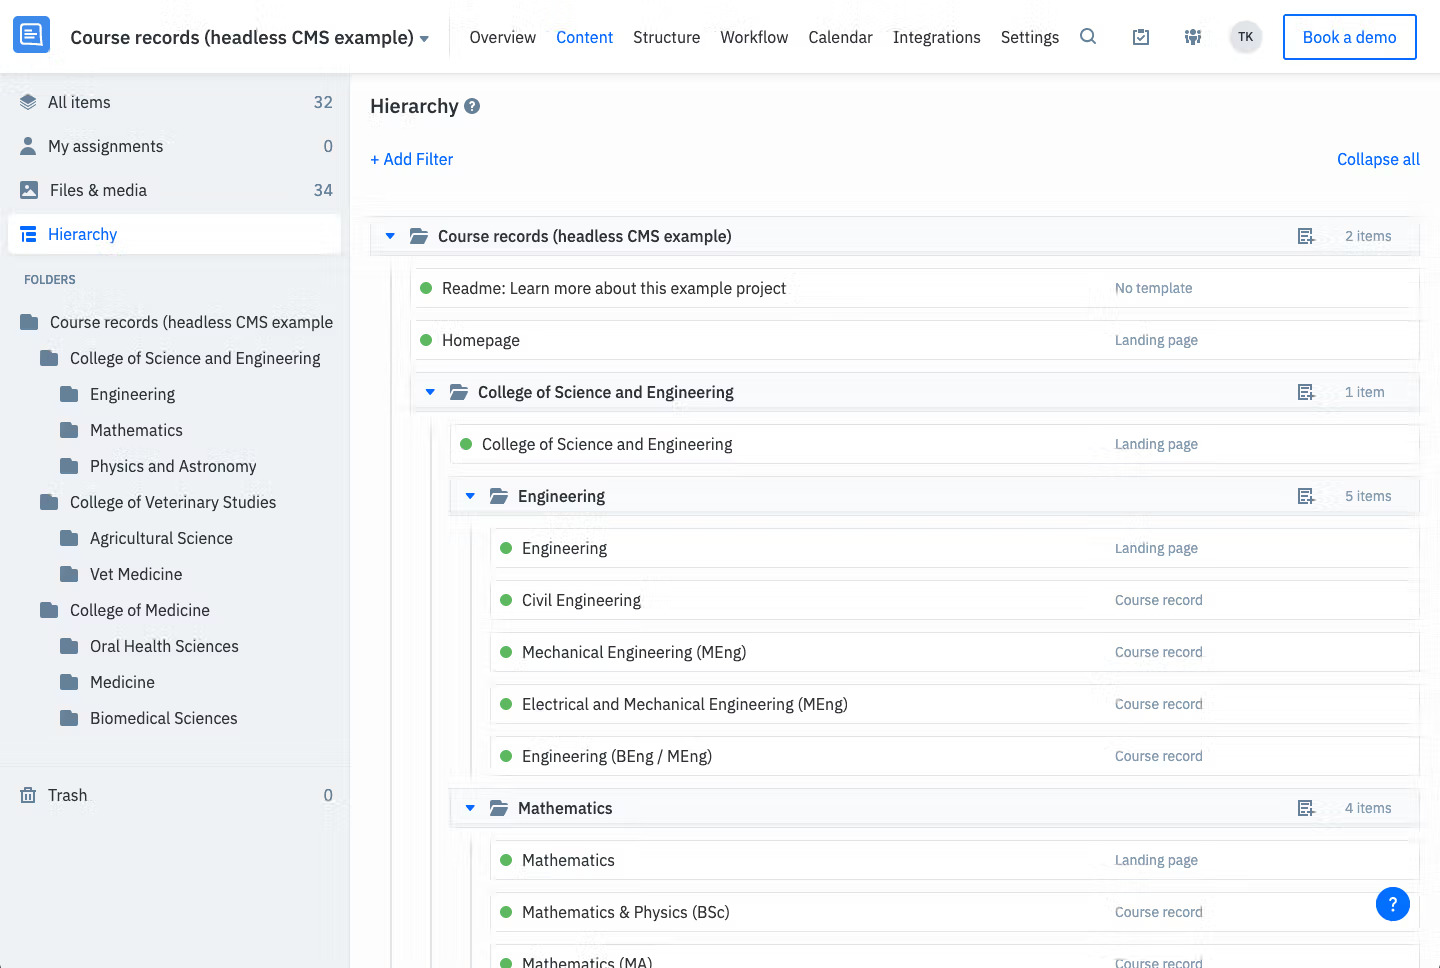
Task: Open the TK user avatar
Action: click(1245, 36)
